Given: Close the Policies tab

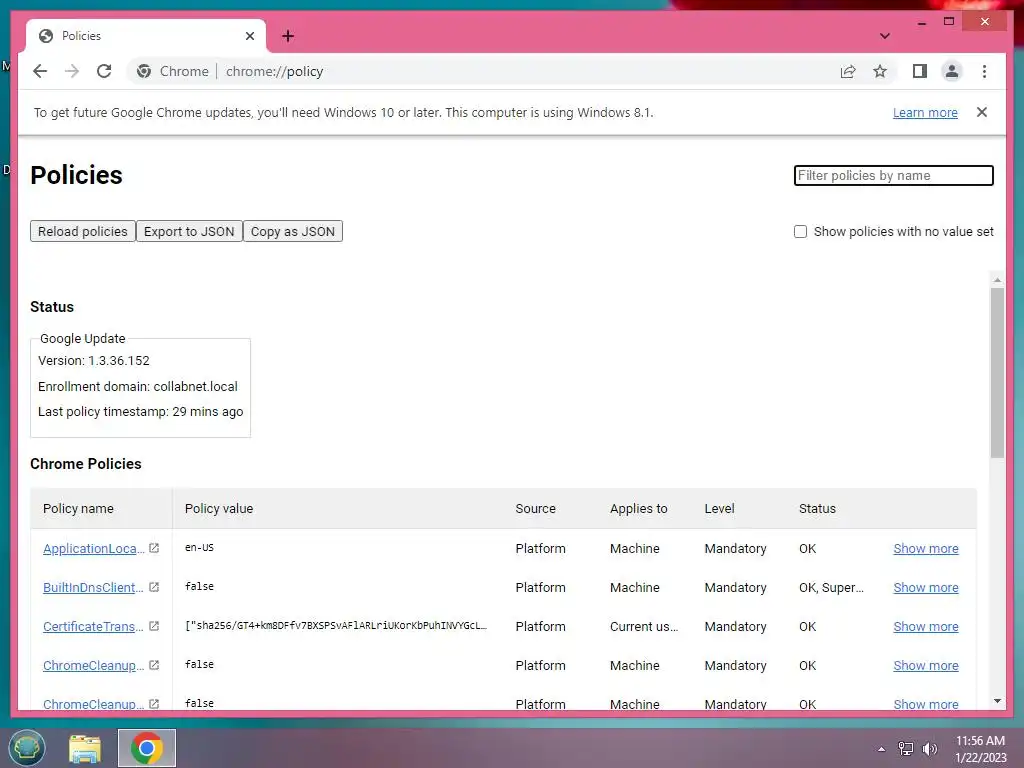Looking at the screenshot, I should (249, 36).
